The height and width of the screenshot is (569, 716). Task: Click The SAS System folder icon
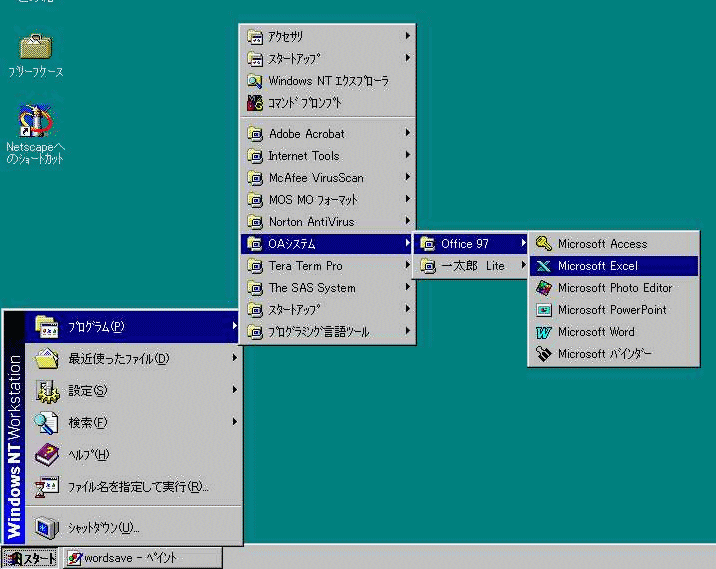[255, 288]
